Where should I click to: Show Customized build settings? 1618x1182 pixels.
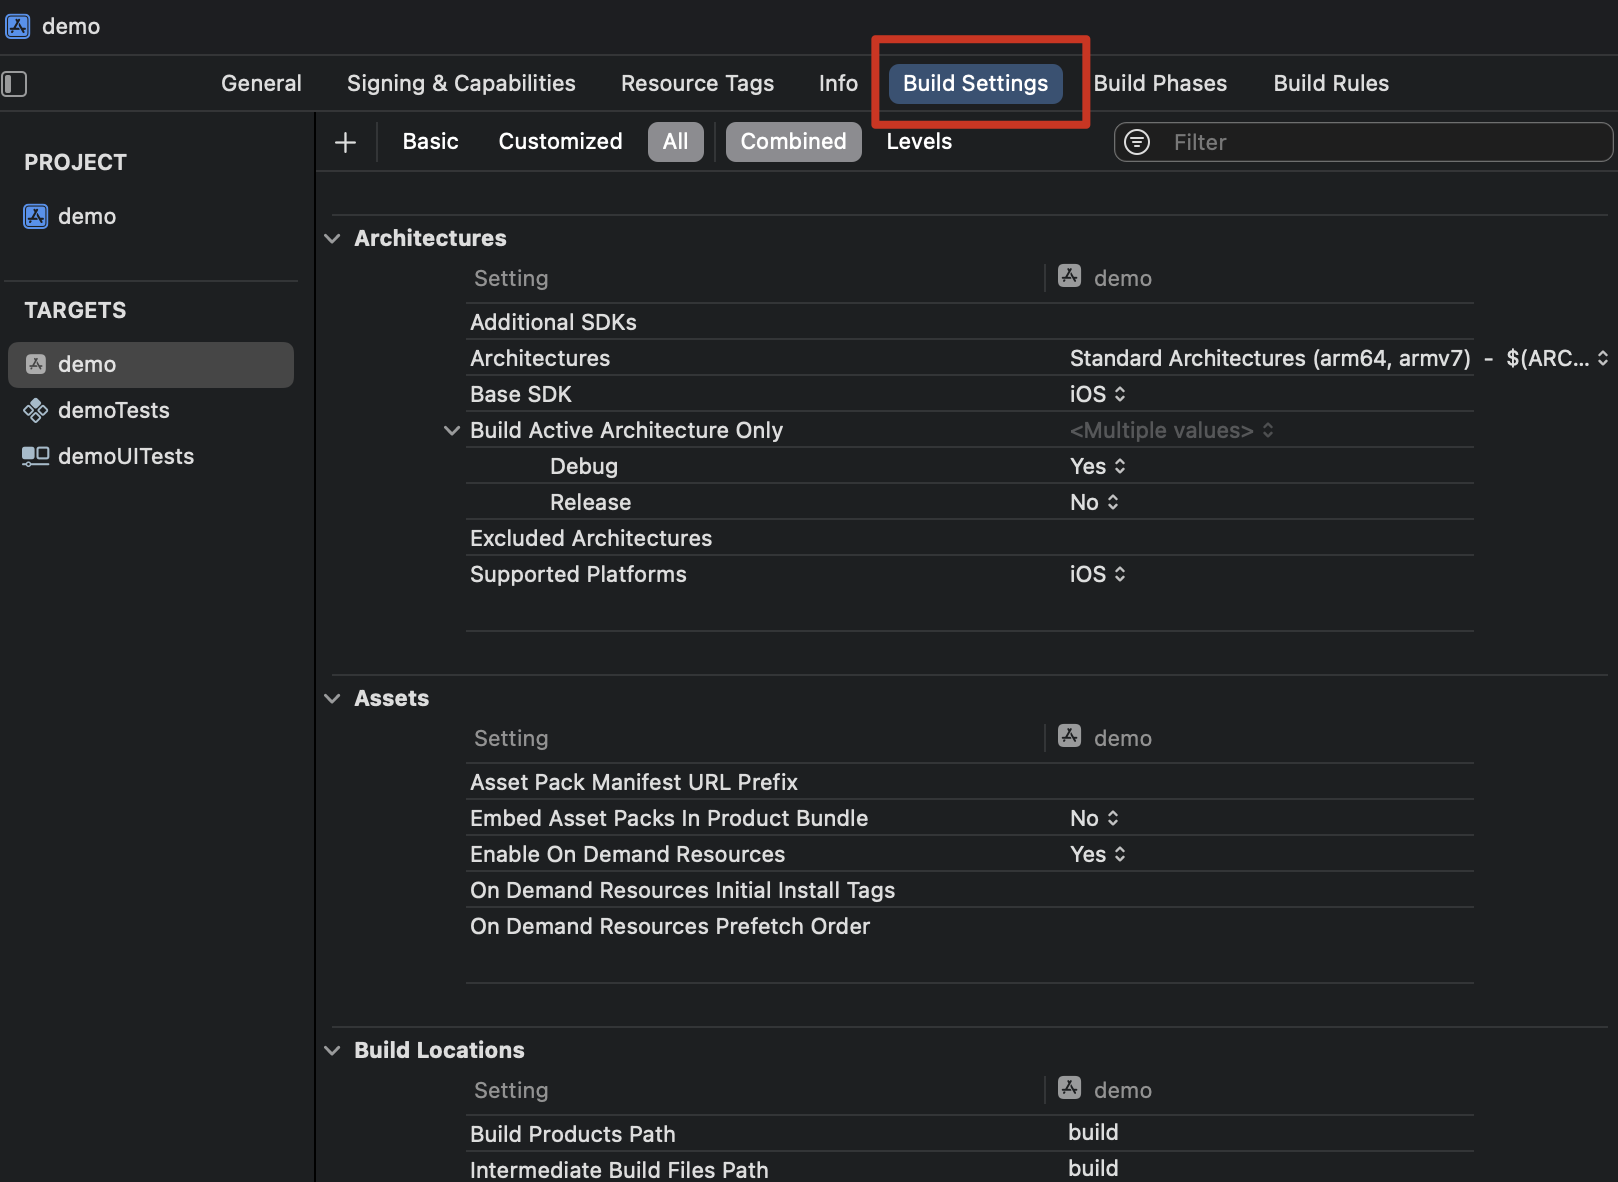[560, 141]
